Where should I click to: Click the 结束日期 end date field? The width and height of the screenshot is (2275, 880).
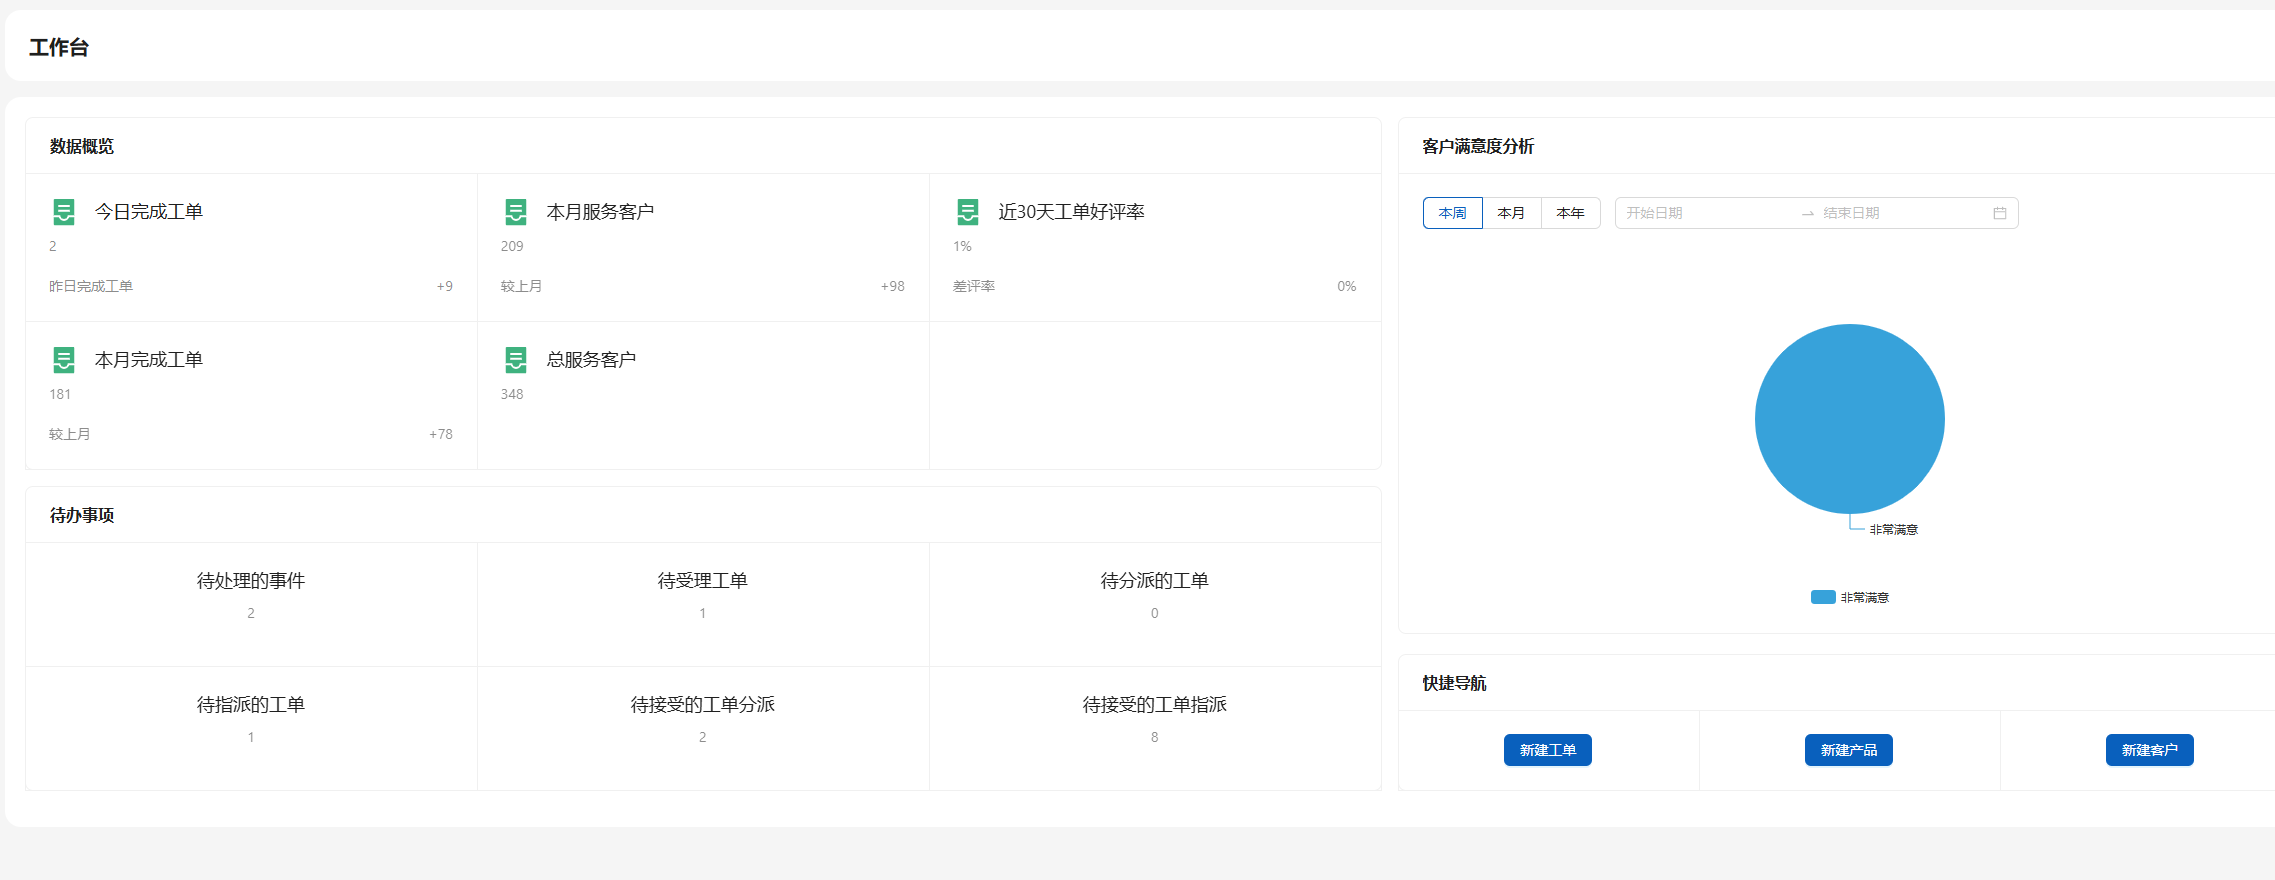click(x=1904, y=213)
